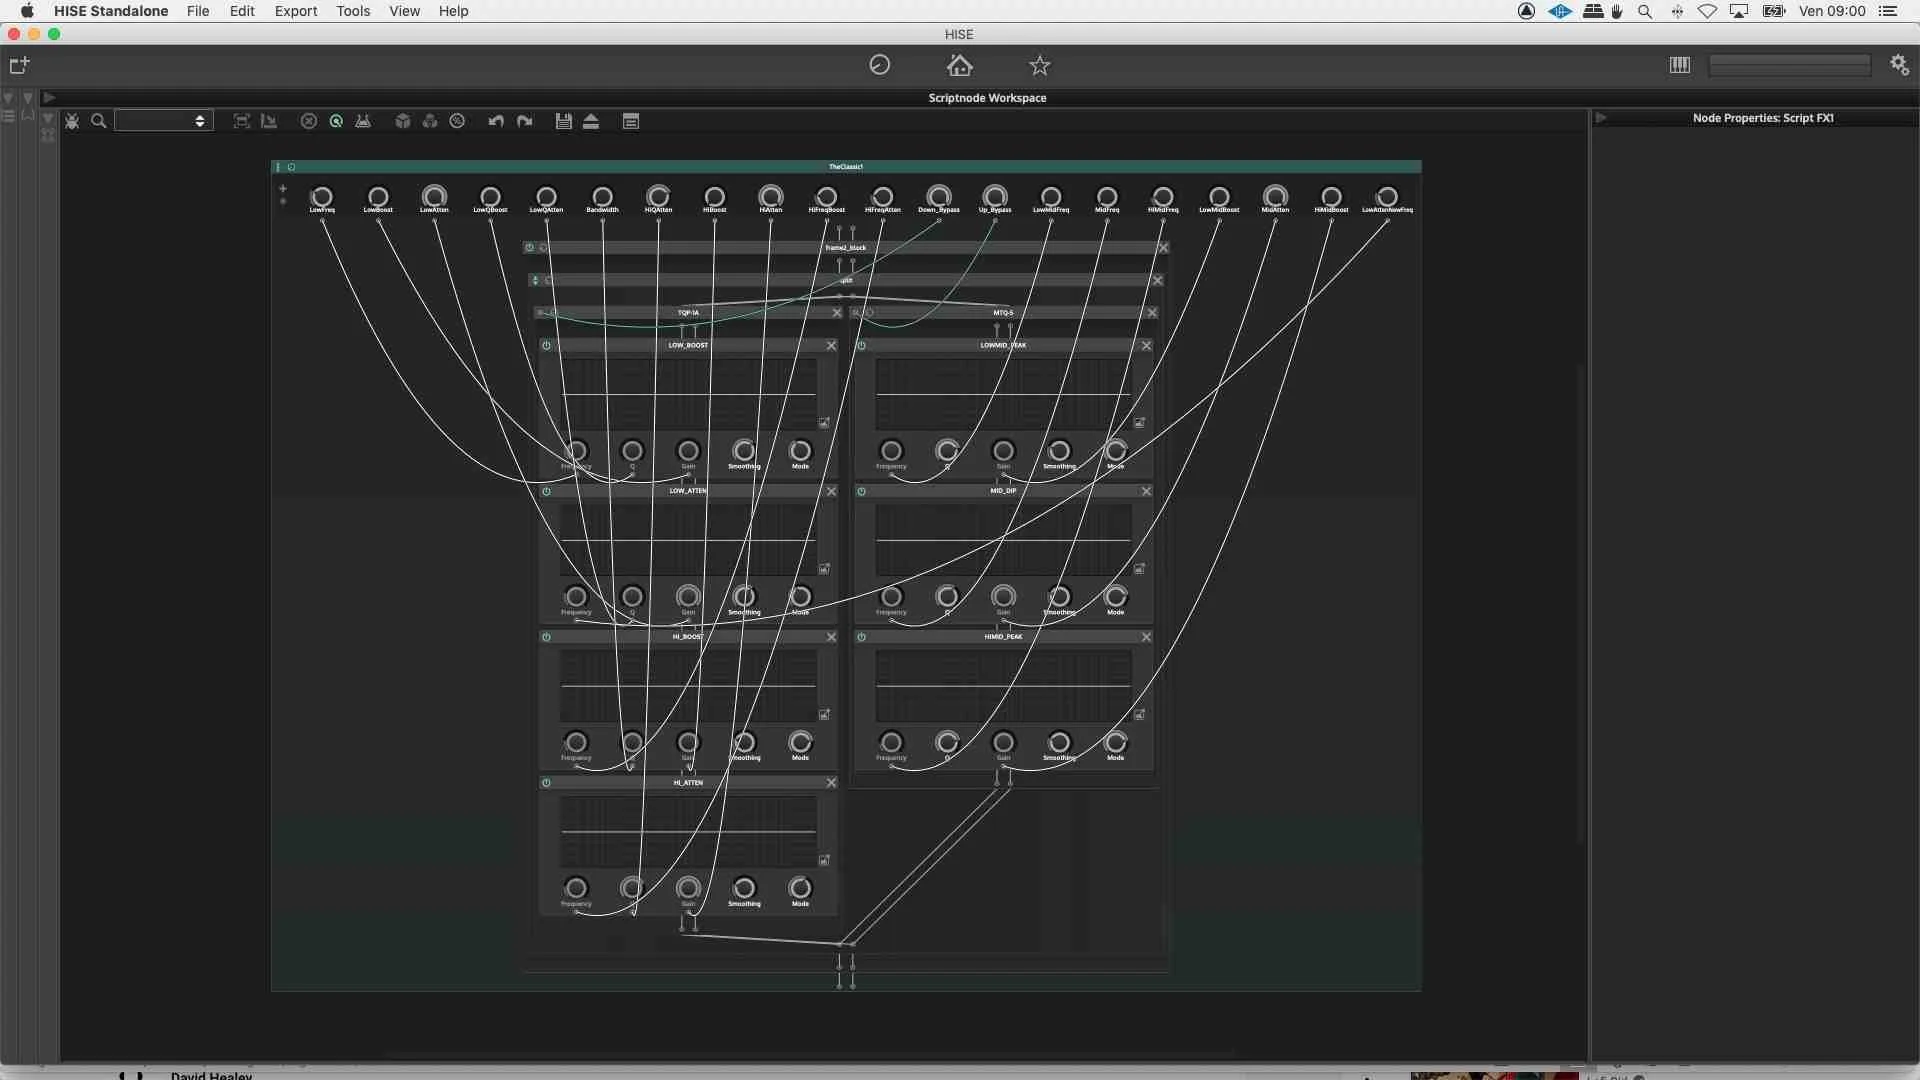
Task: Go to the Home workspace icon at the top
Action: 959,65
